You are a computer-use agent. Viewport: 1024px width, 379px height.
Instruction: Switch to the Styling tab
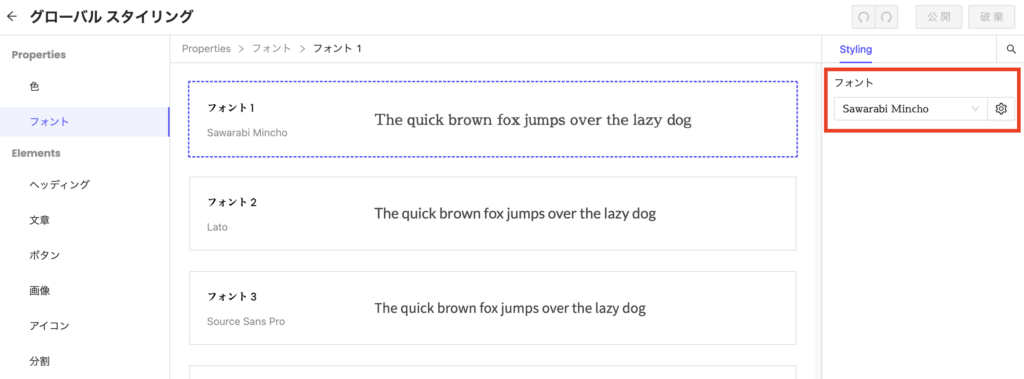tap(856, 49)
